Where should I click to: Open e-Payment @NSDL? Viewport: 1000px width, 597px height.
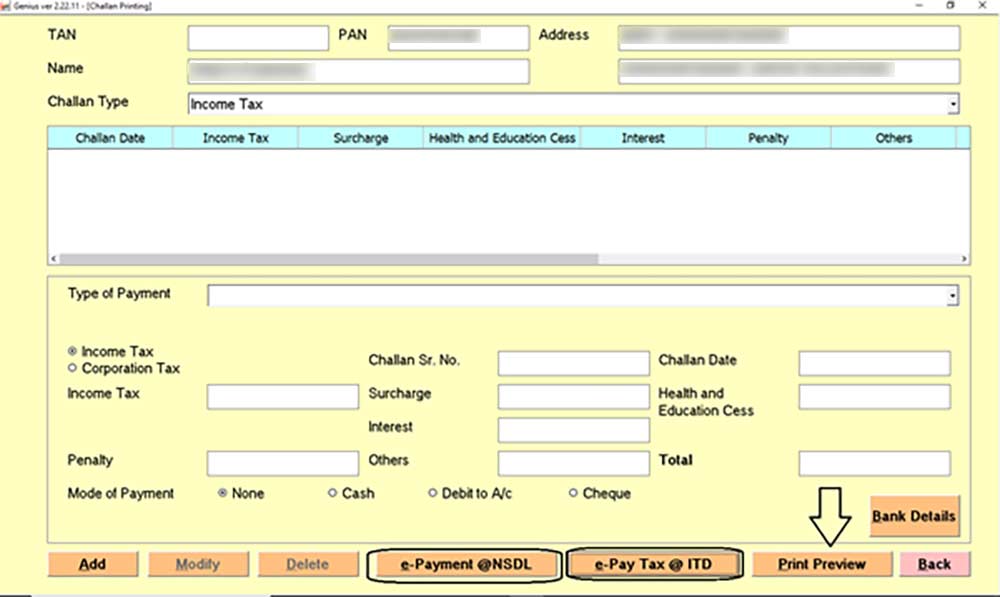[463, 564]
